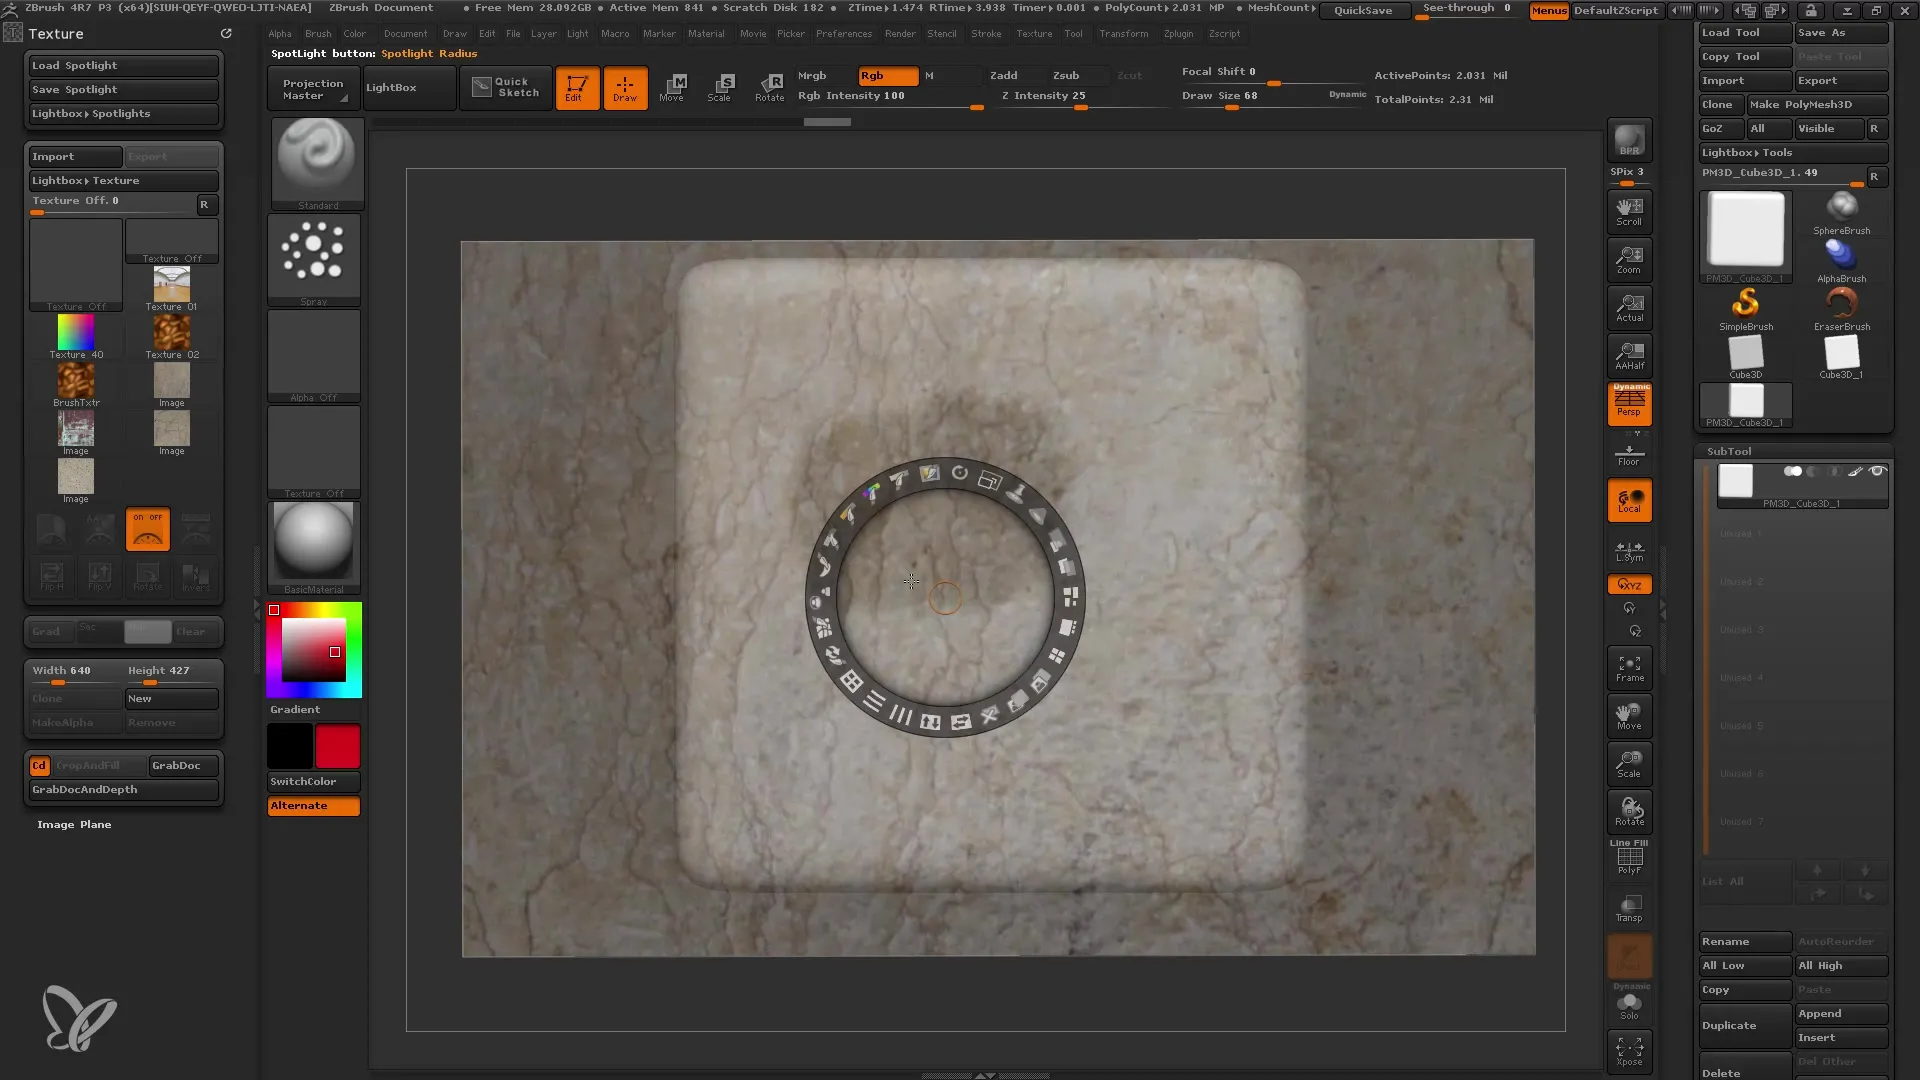Image resolution: width=1920 pixels, height=1080 pixels.
Task: Select the SimpleBrush tool
Action: click(1746, 309)
